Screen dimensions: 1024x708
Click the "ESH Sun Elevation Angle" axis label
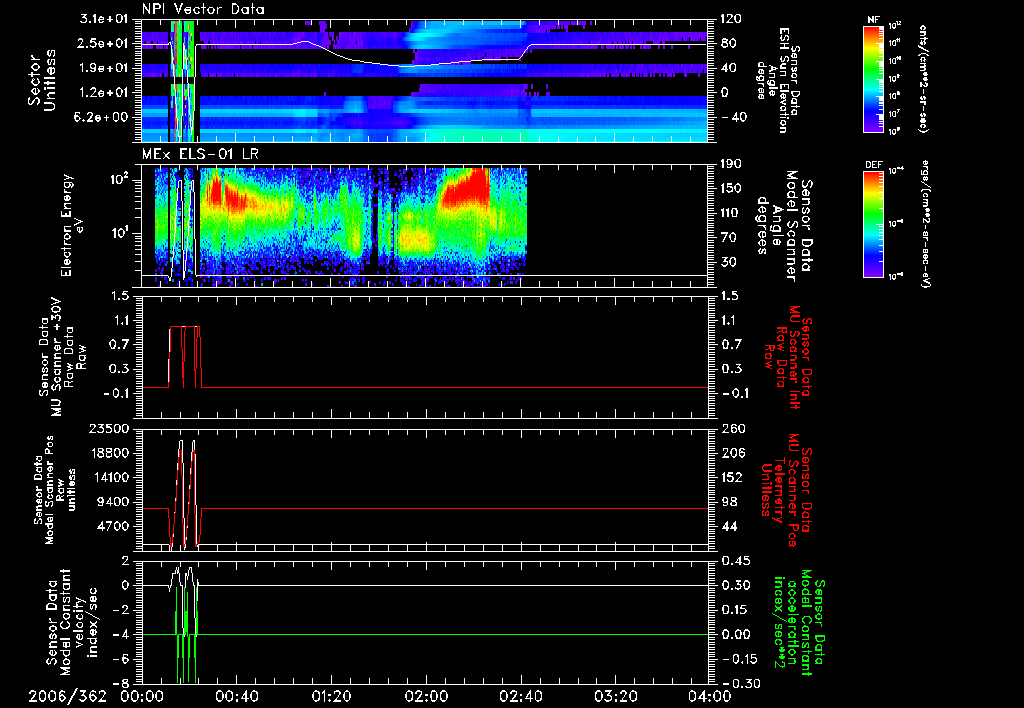[x=777, y=81]
